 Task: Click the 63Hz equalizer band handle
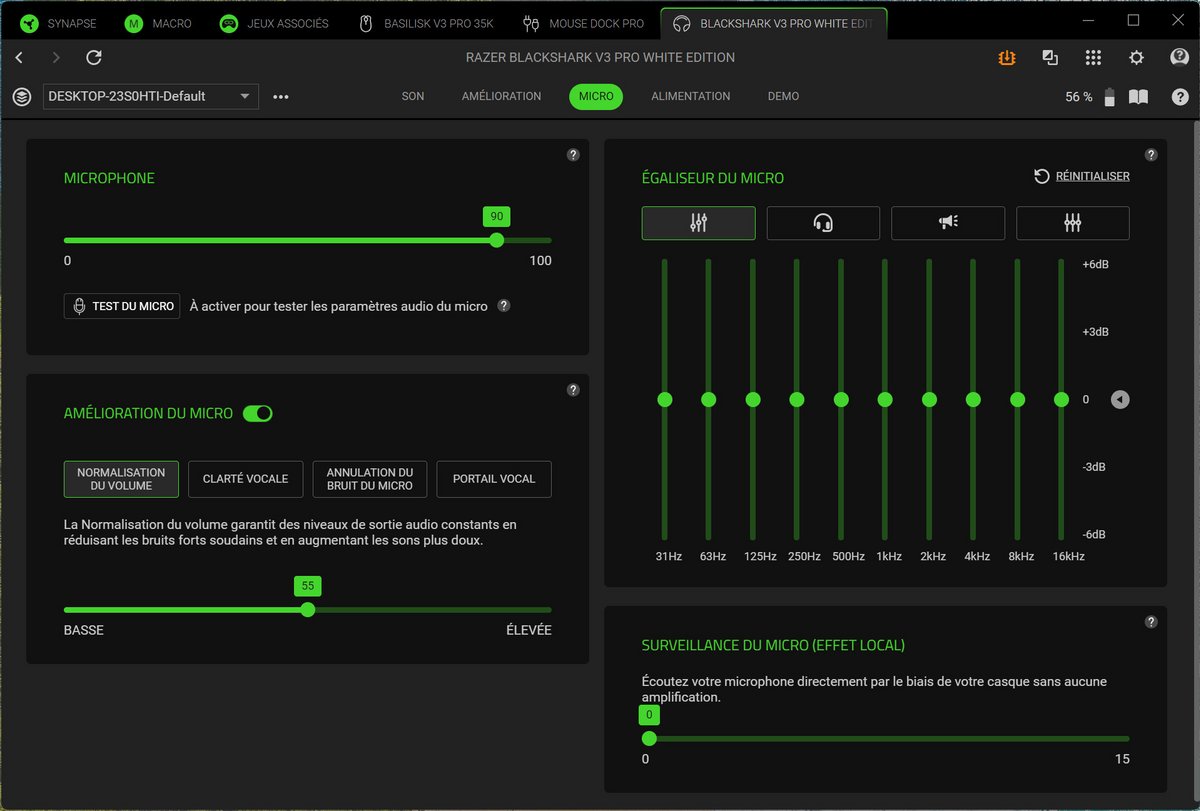709,400
